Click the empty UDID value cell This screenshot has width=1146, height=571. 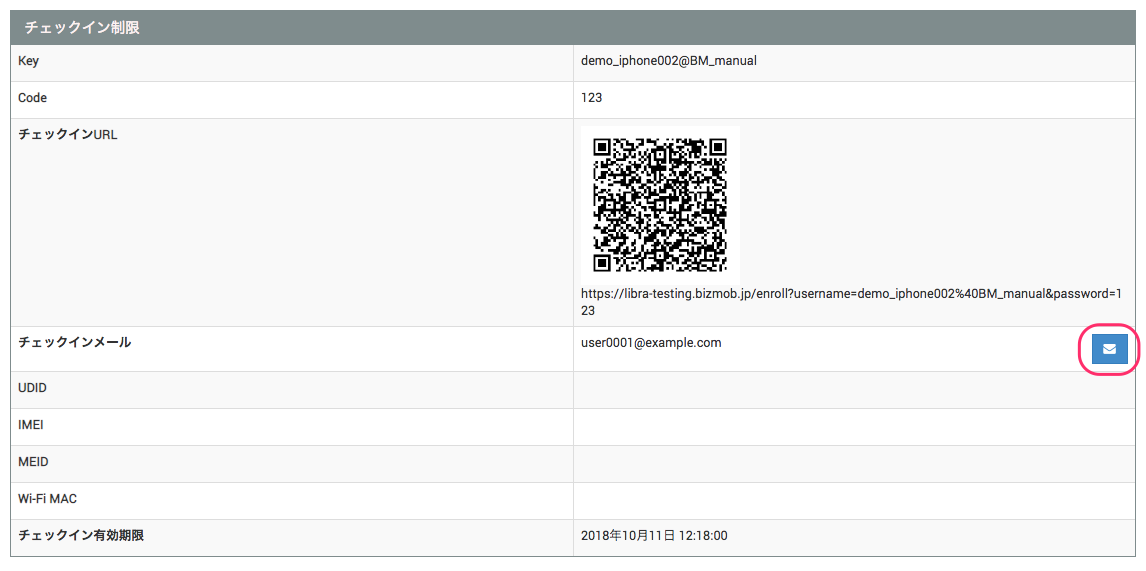point(853,389)
